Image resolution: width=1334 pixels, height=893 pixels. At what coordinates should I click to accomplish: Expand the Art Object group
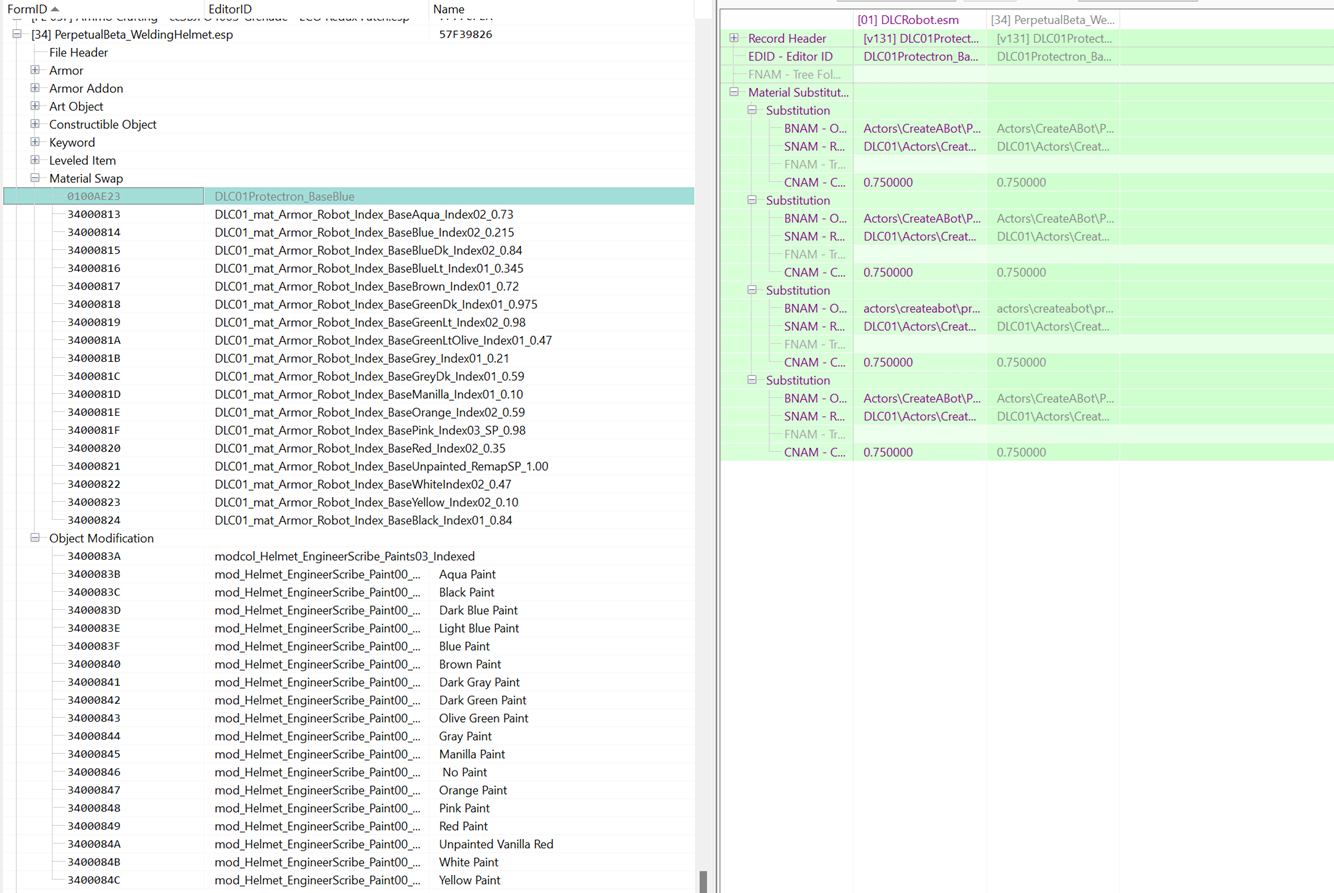coord(35,106)
